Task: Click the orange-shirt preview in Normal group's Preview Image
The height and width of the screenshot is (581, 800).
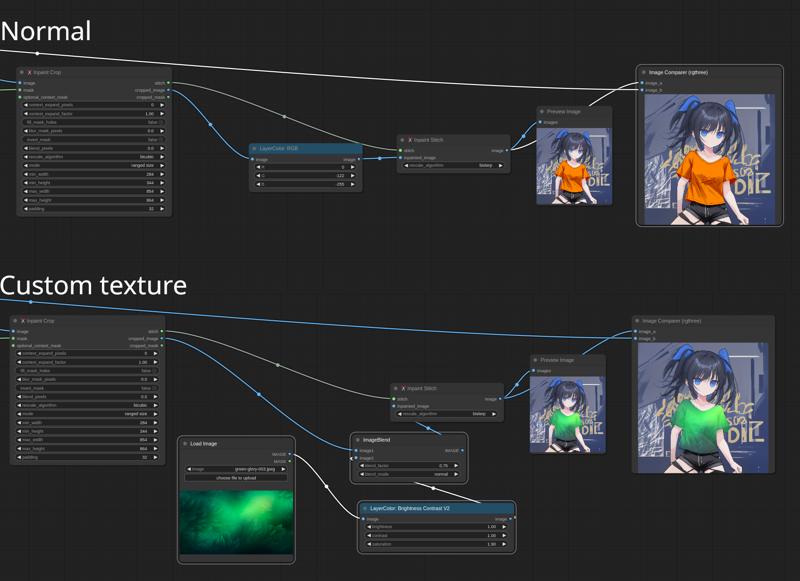Action: click(x=574, y=166)
